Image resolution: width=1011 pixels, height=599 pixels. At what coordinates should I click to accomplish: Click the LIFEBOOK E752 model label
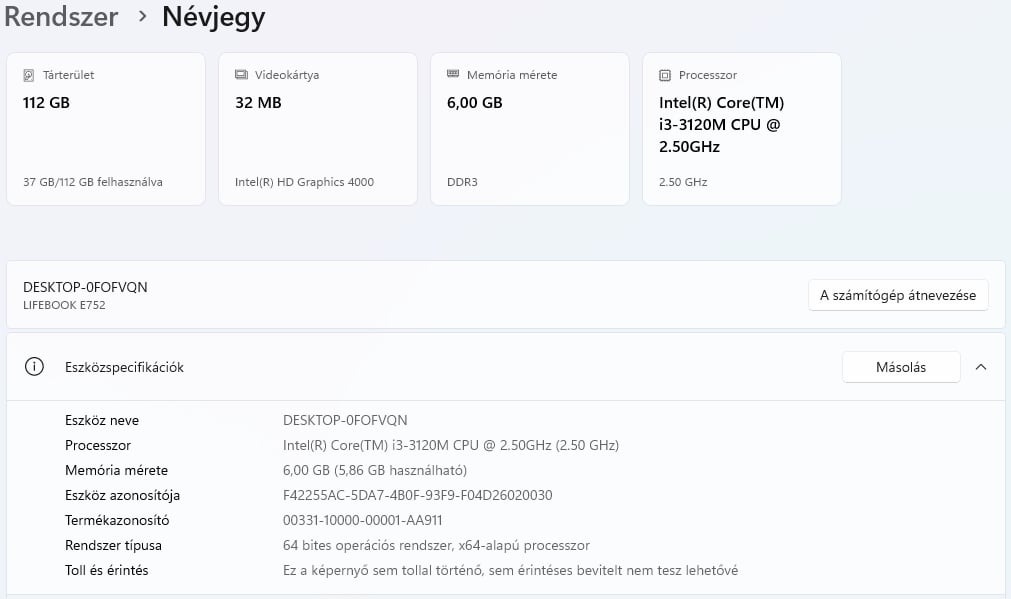64,305
